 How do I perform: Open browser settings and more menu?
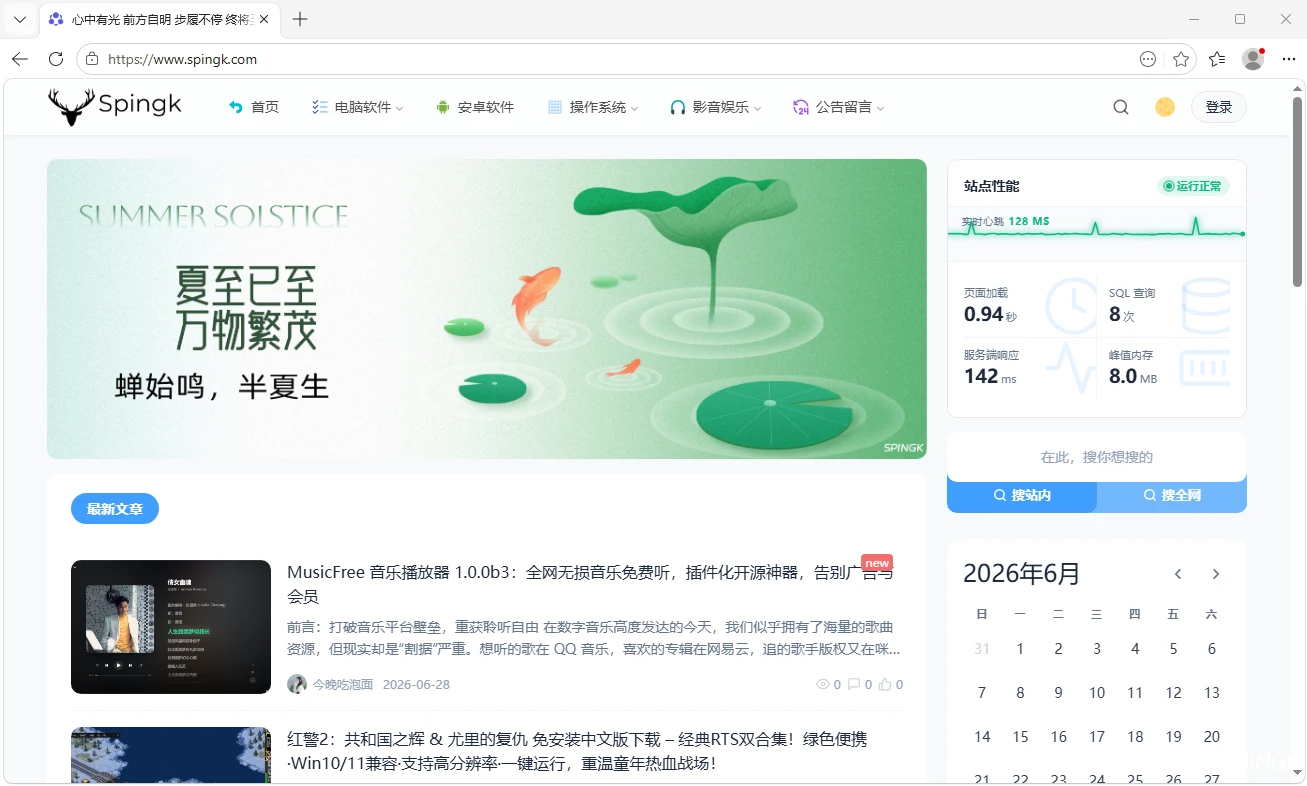(x=1288, y=59)
